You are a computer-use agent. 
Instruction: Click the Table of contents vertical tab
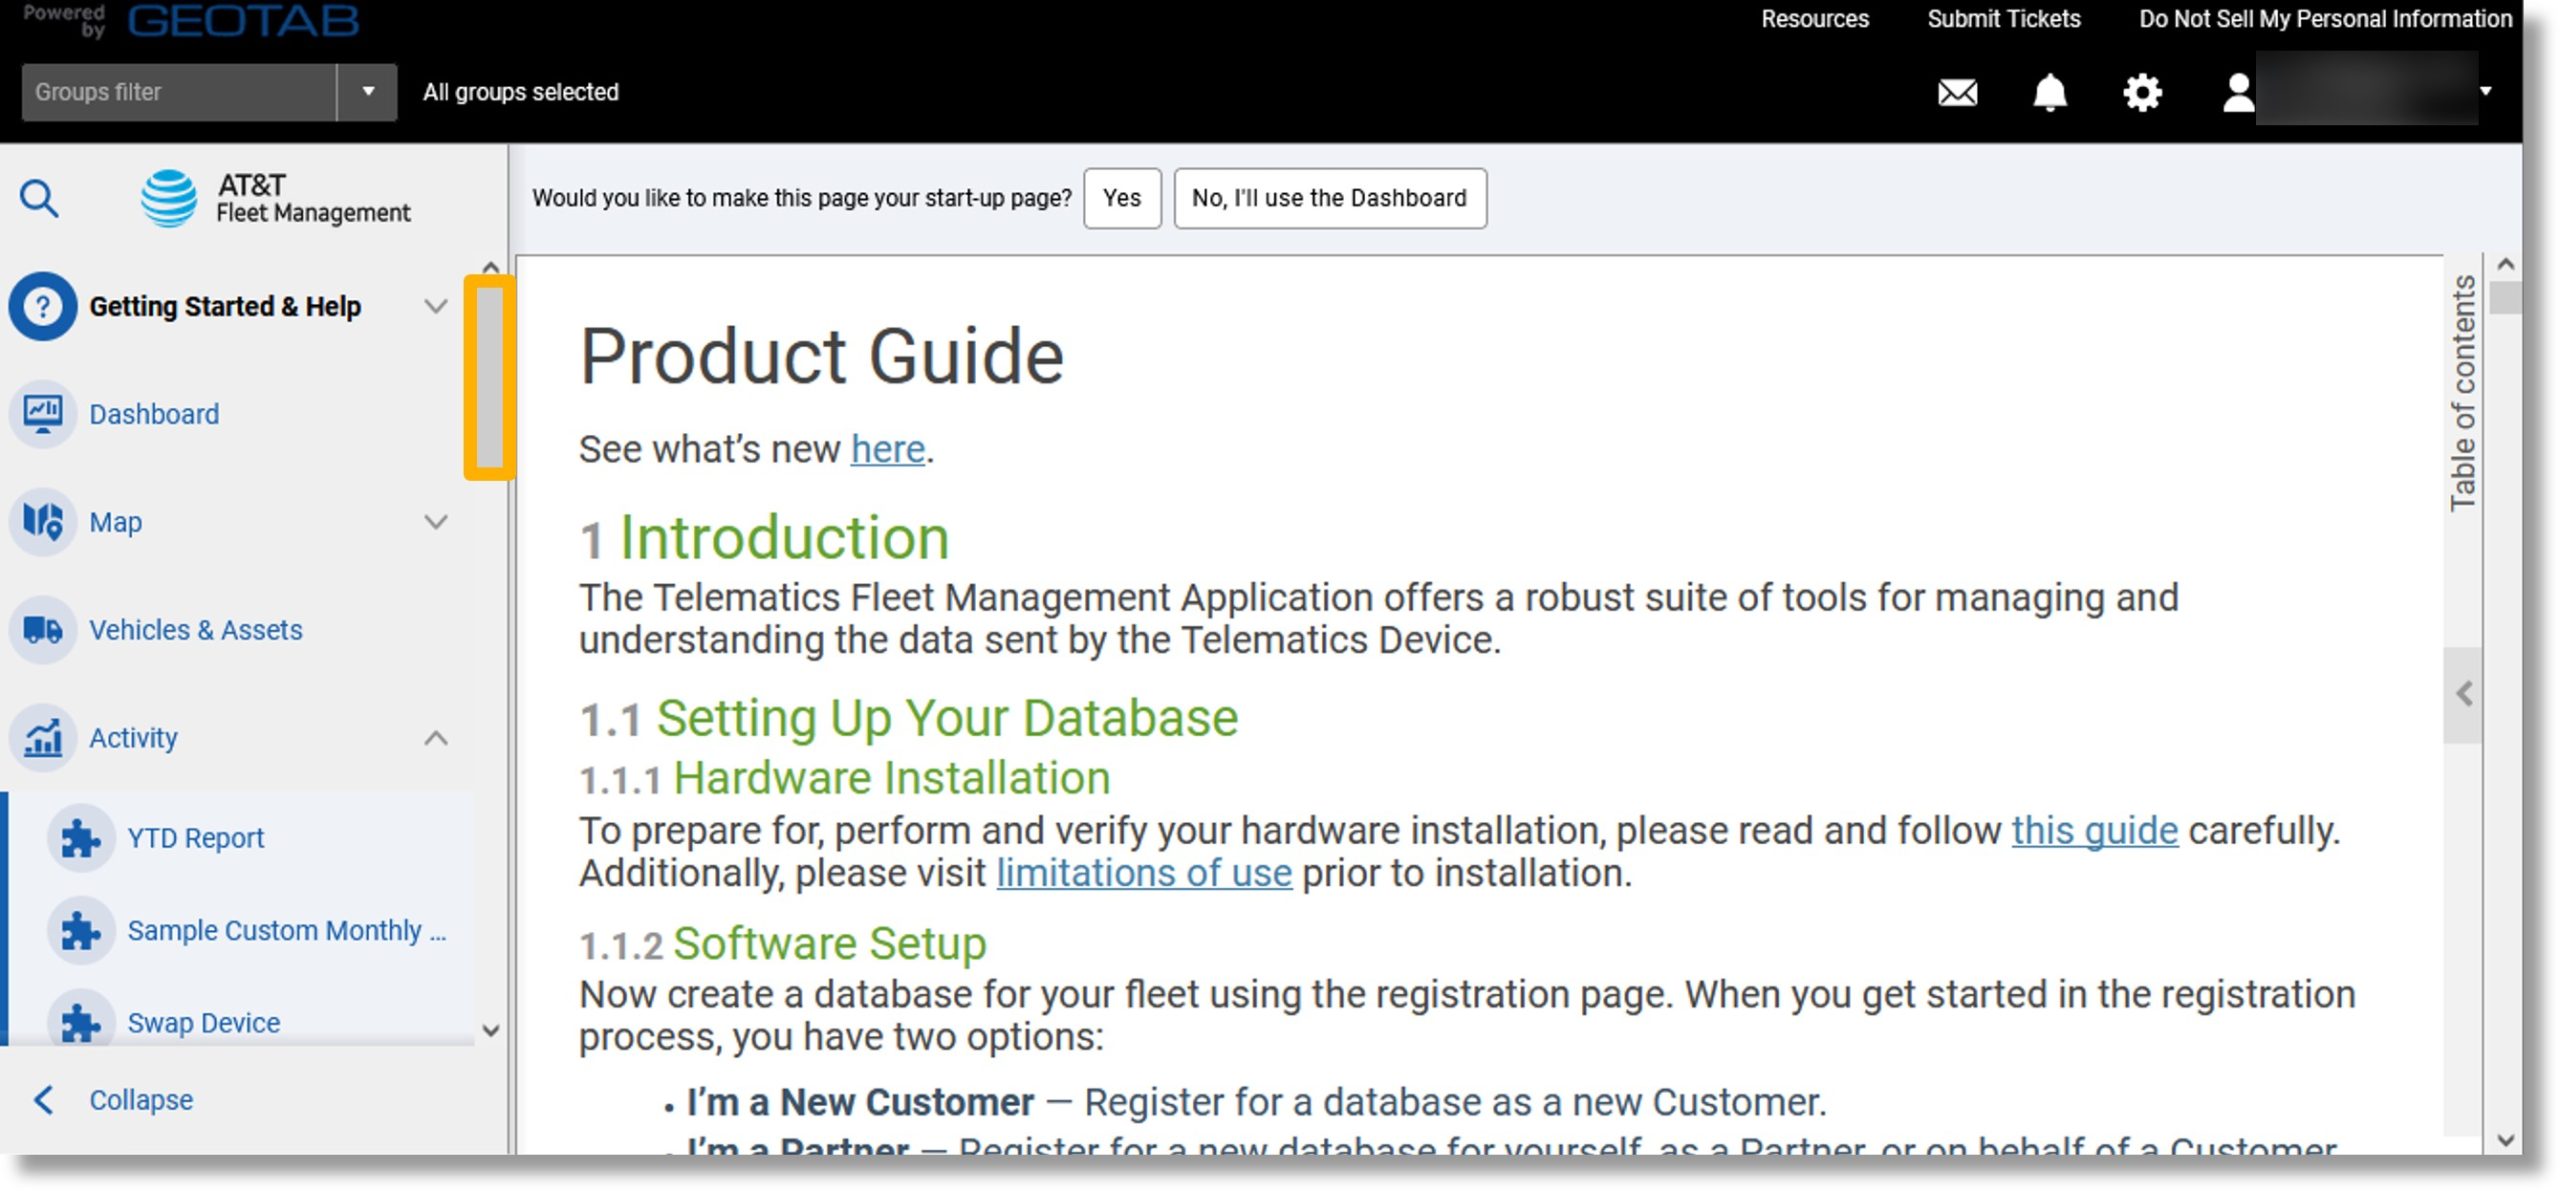[2463, 393]
